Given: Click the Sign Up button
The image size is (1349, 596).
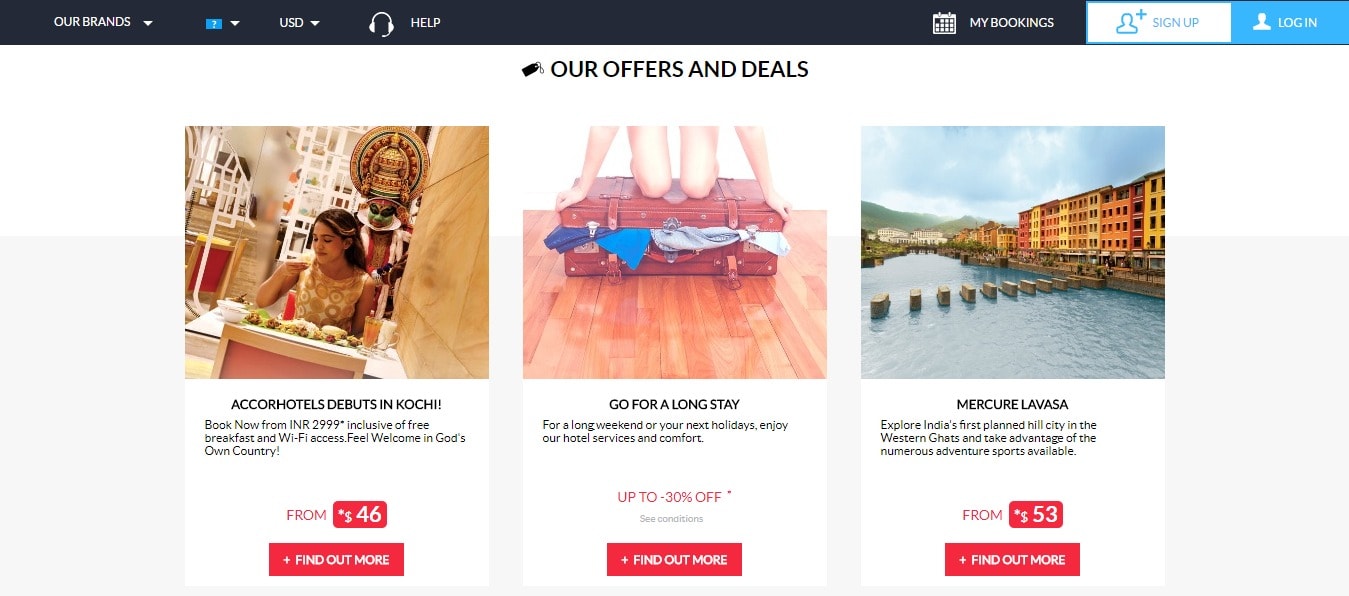Looking at the screenshot, I should click(x=1159, y=22).
